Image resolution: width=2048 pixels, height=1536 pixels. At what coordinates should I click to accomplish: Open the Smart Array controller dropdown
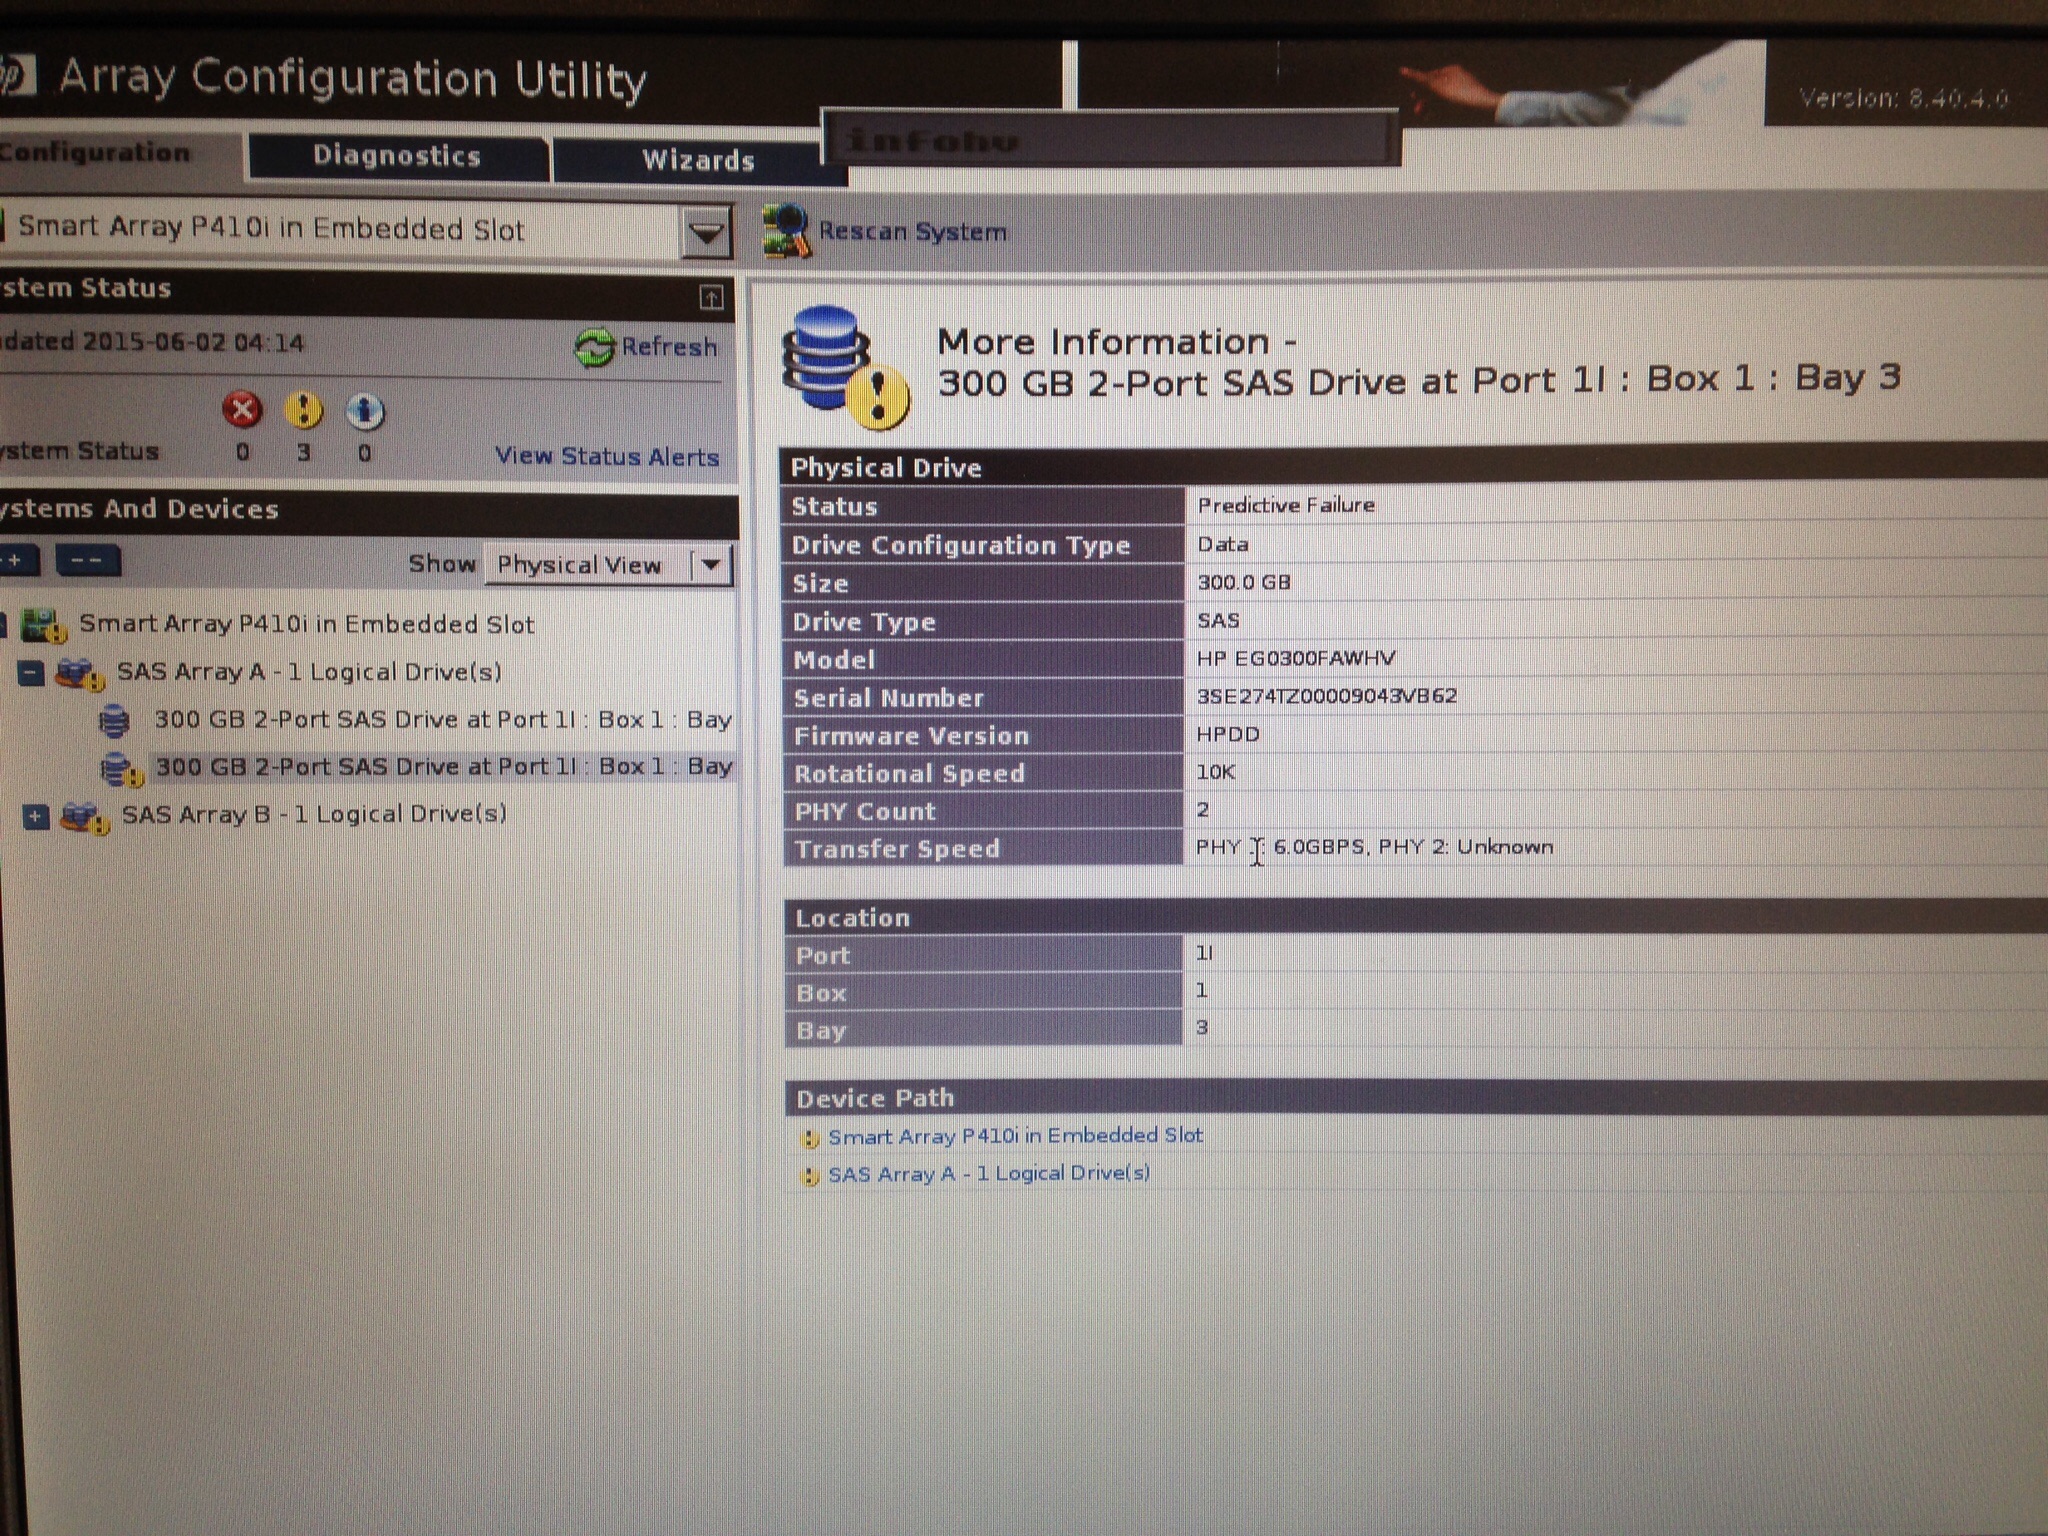click(x=706, y=233)
